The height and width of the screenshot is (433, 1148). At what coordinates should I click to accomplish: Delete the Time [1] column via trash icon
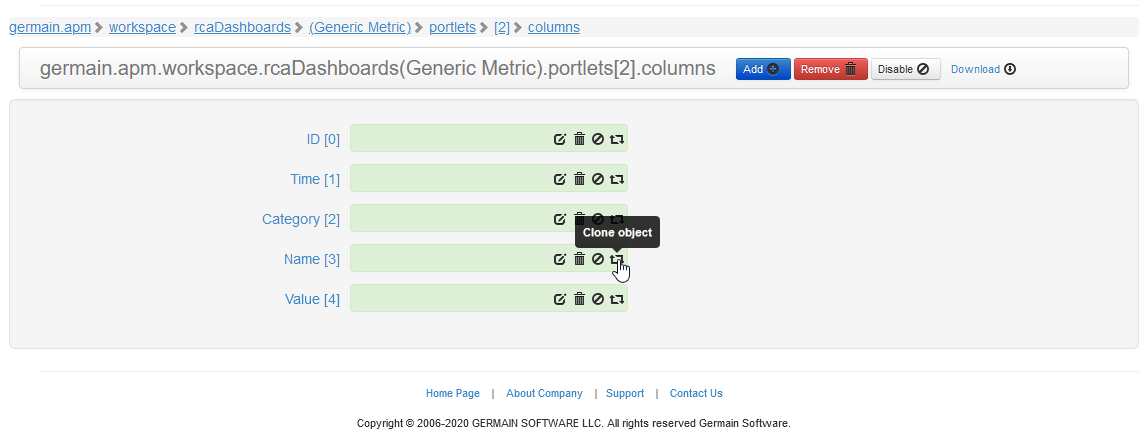579,179
